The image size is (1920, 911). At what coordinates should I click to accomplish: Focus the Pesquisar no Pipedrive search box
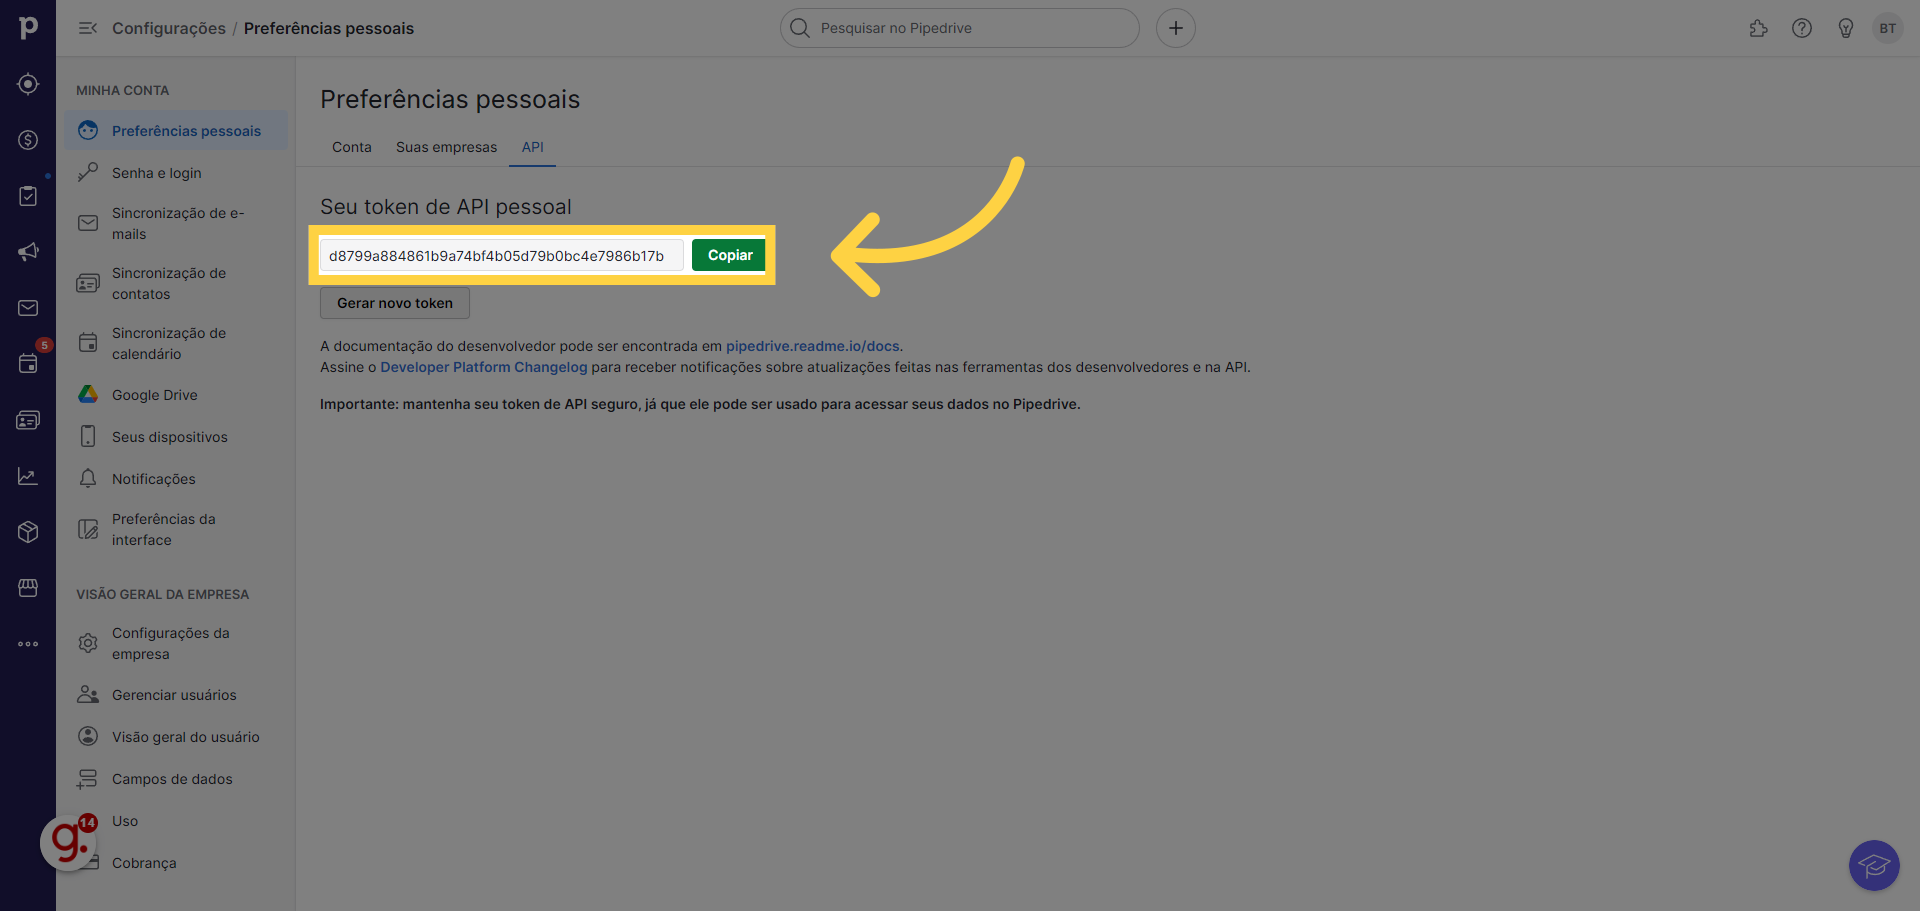(x=960, y=28)
